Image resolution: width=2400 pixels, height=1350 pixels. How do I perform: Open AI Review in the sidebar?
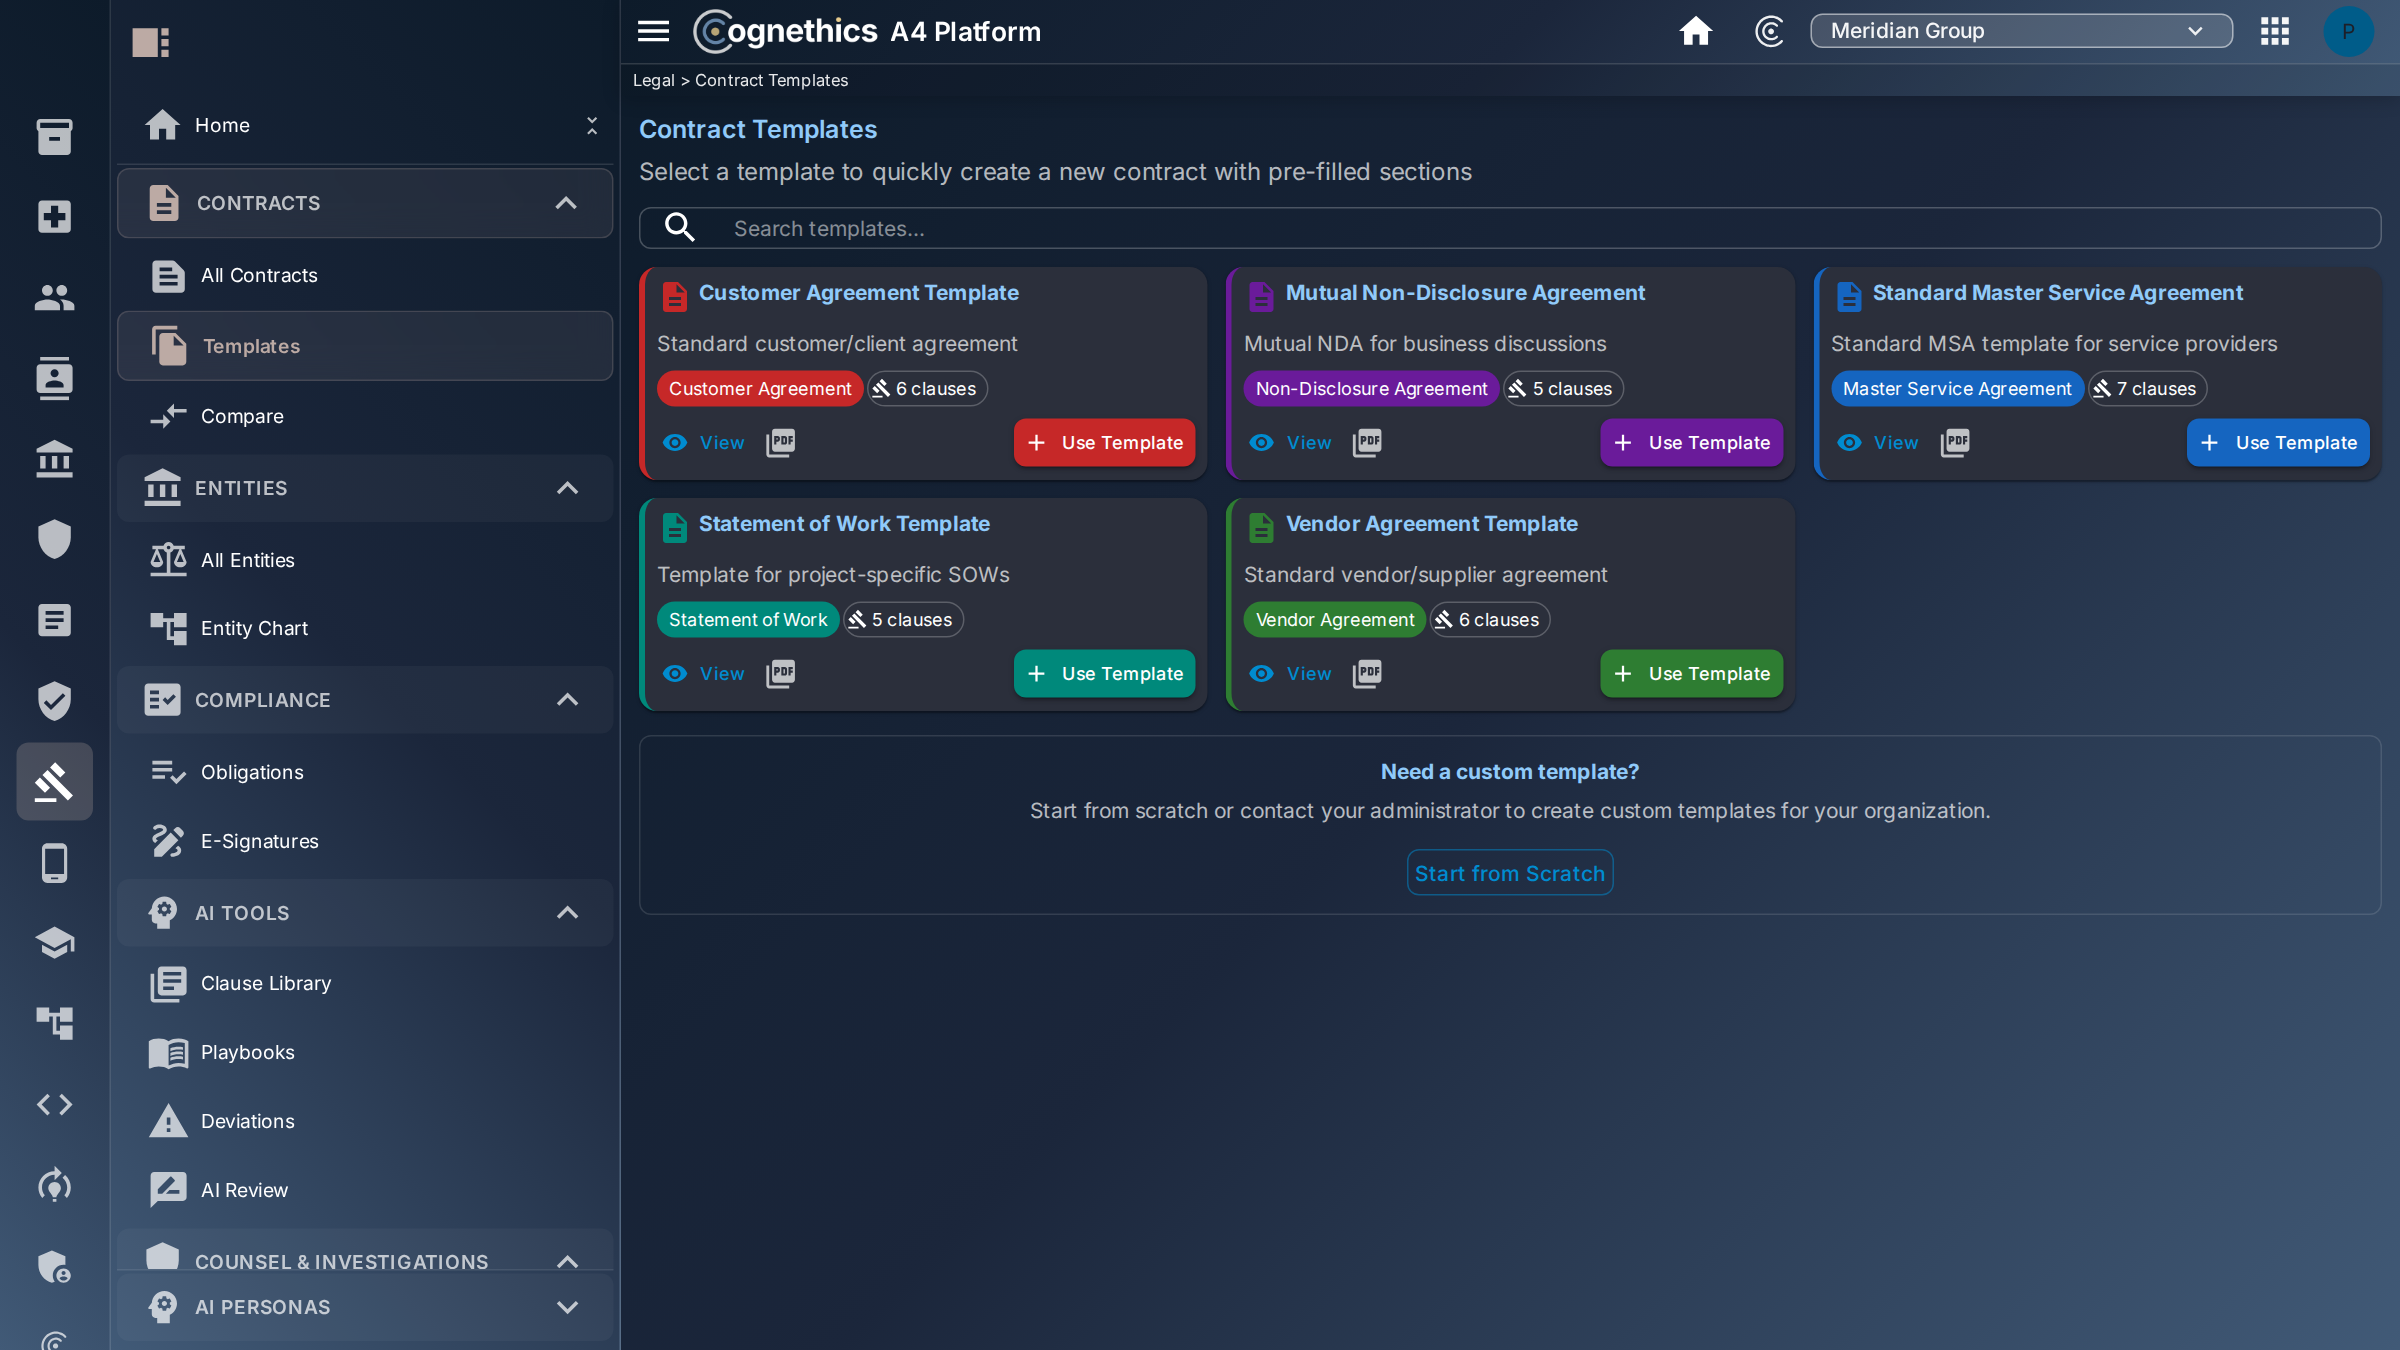coord(365,1190)
